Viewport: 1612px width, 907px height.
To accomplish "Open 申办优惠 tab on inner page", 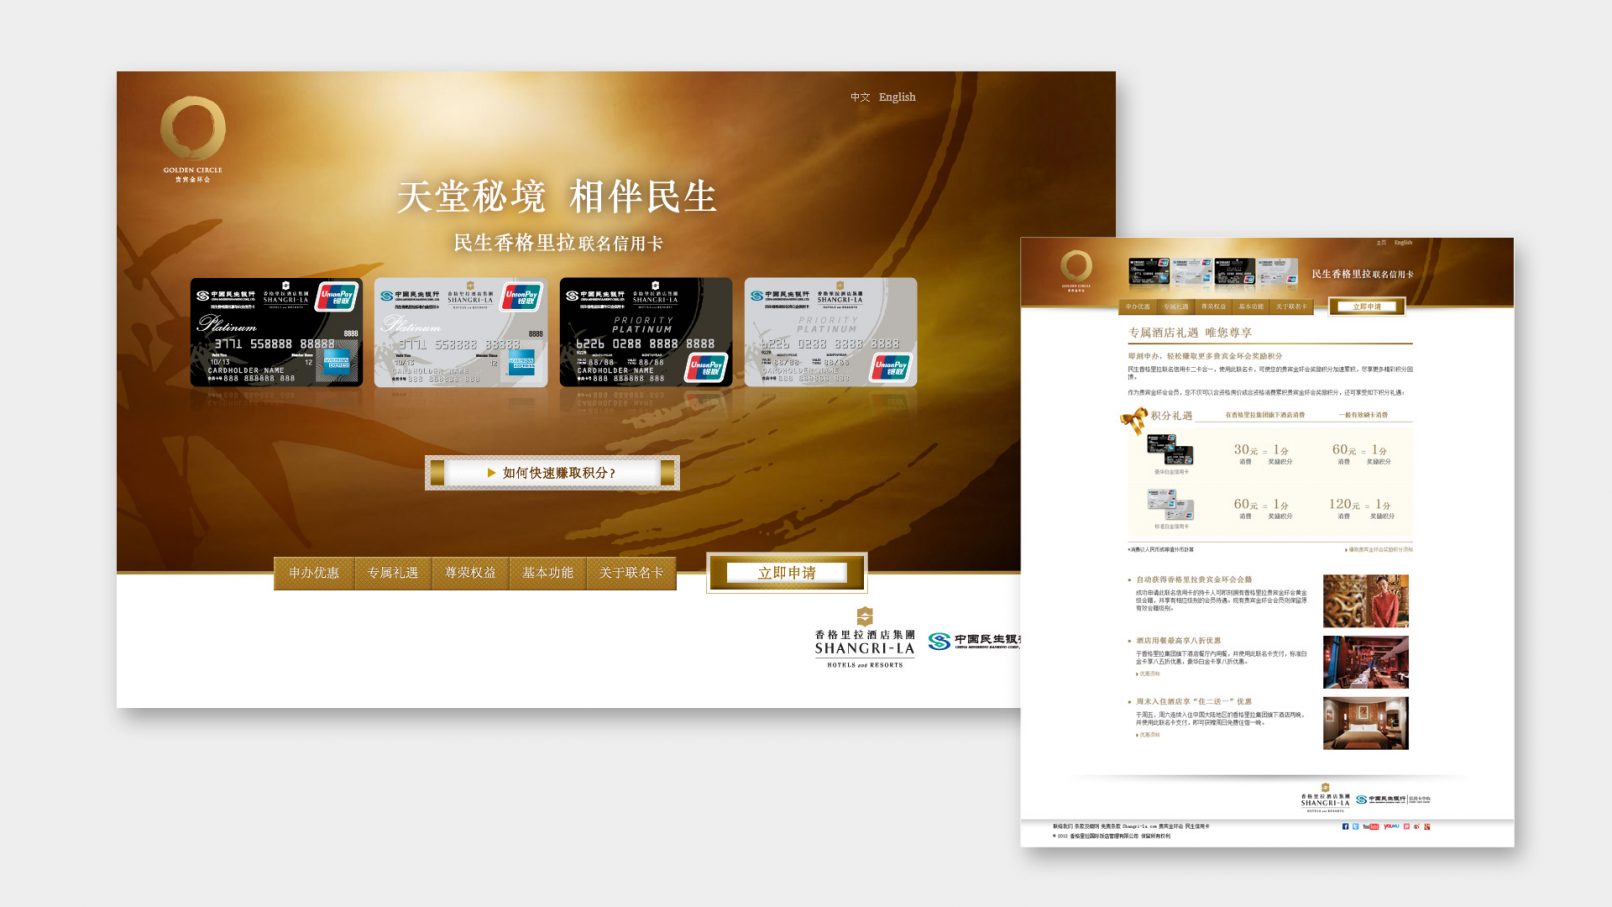I will pos(1138,306).
